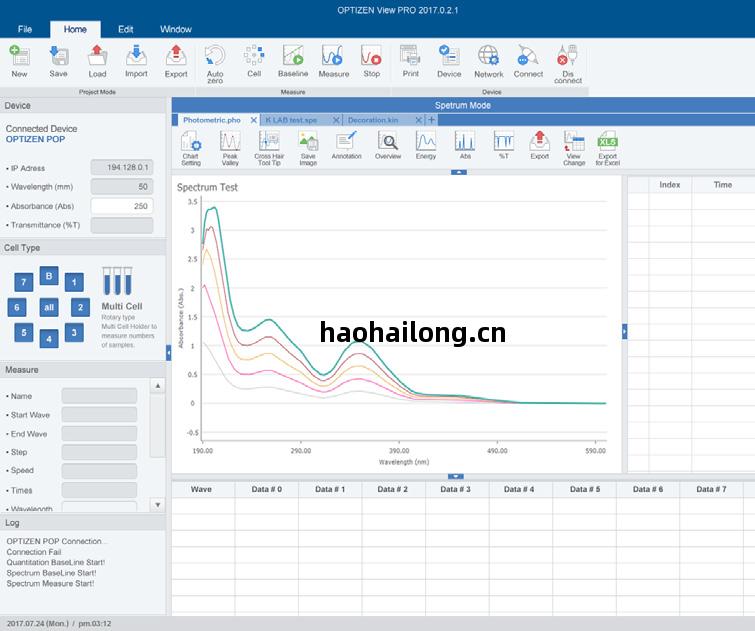
Task: Select the Peak Valley tool
Action: (x=230, y=146)
